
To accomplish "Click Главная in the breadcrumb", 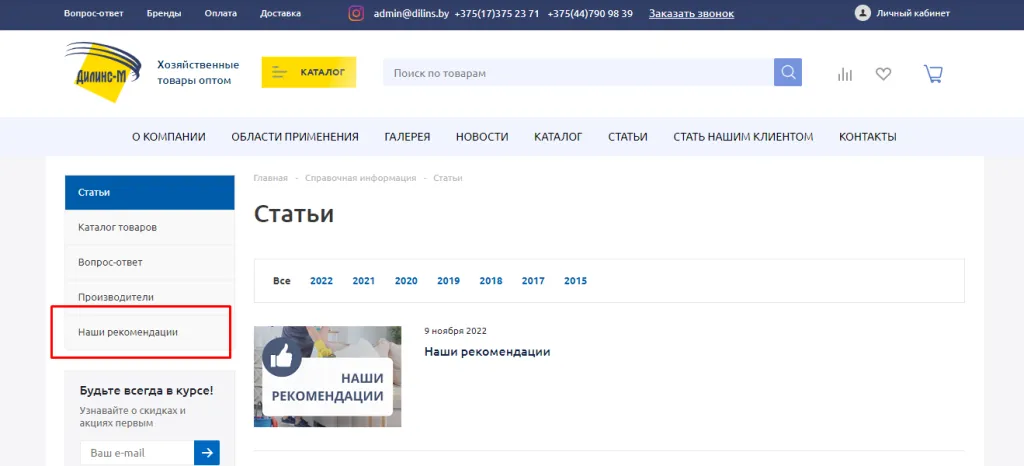I will pos(270,178).
